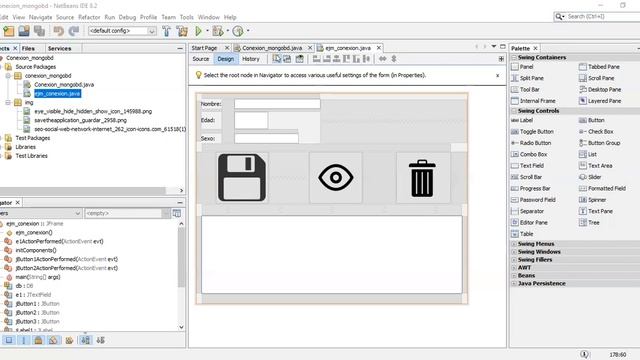Click the Build Project hammer icon
This screenshot has width=640, height=360.
[x=167, y=31]
